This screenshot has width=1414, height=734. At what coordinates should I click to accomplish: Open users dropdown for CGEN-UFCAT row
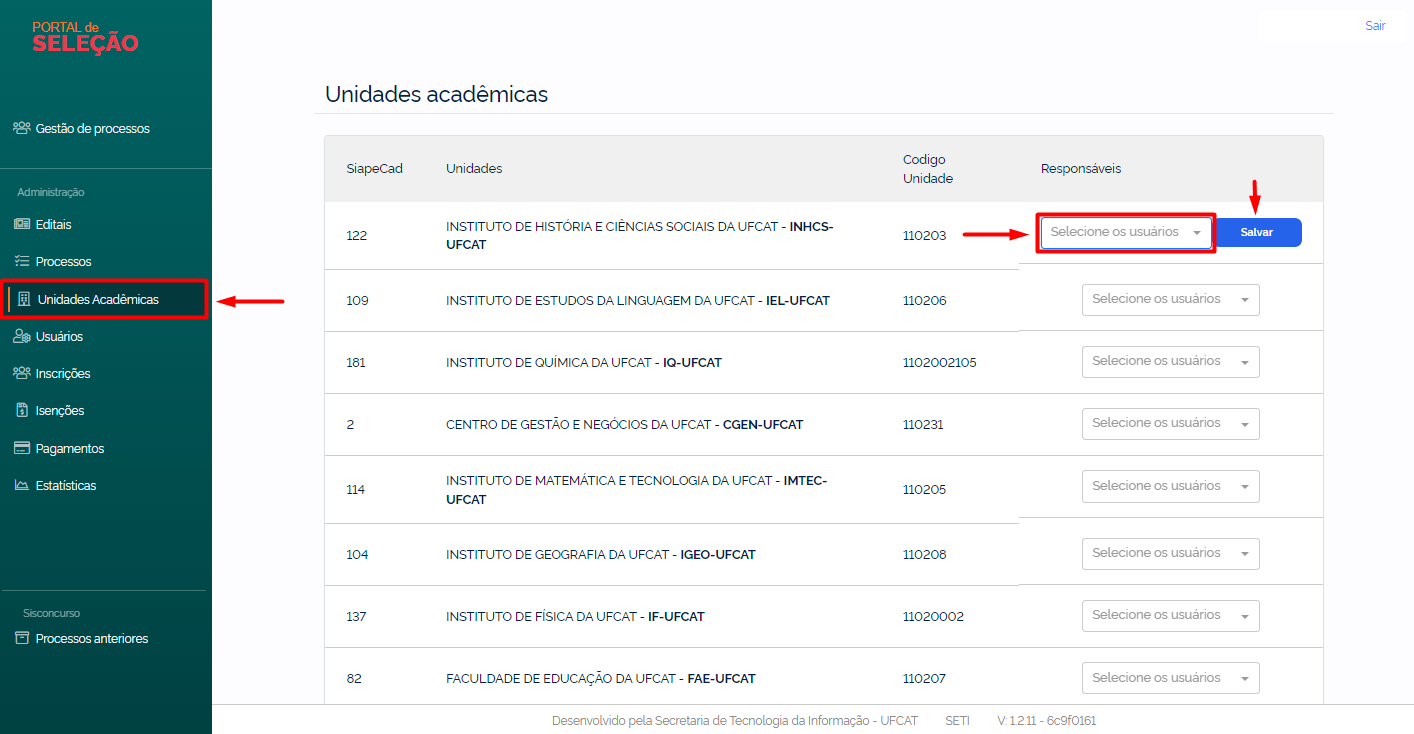click(x=1170, y=424)
